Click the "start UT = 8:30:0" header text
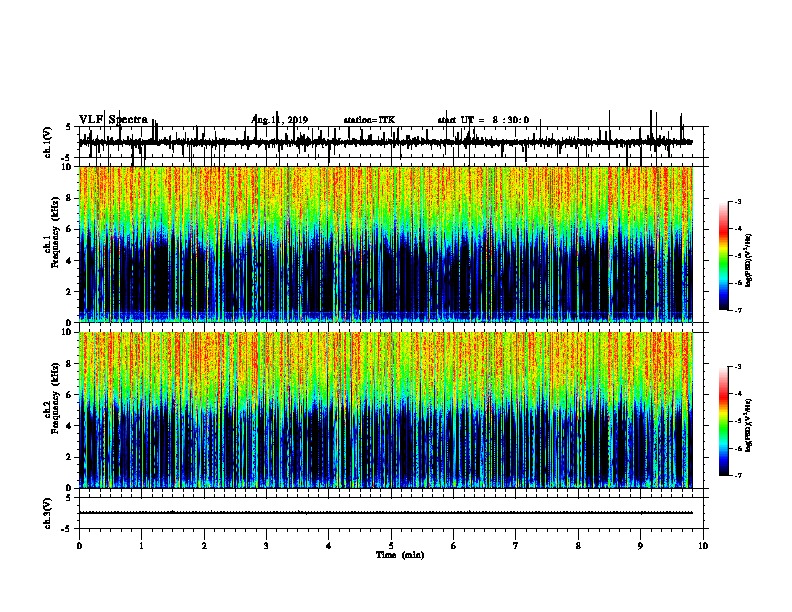This screenshot has height=612, width=792. point(483,120)
